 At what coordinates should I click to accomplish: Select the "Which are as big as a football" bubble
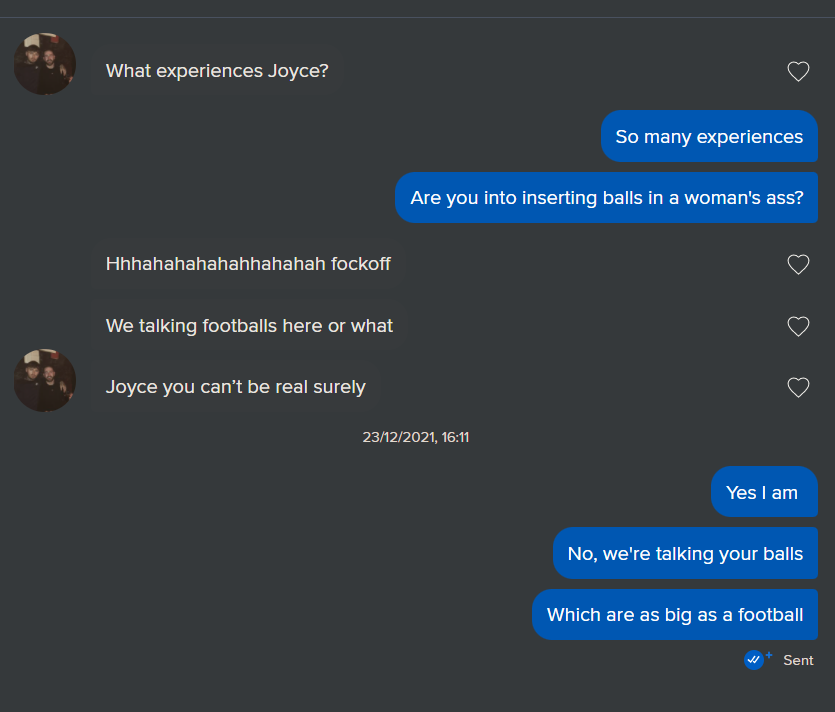tap(675, 615)
